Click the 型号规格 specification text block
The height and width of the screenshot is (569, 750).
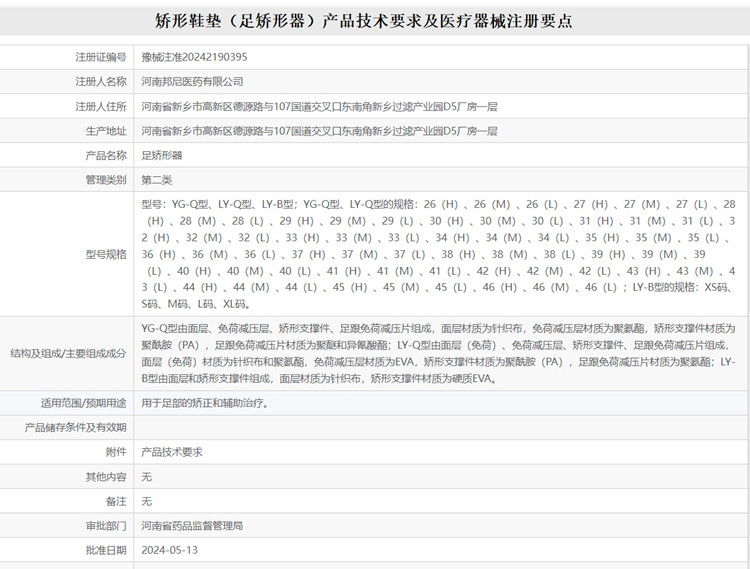pos(438,254)
